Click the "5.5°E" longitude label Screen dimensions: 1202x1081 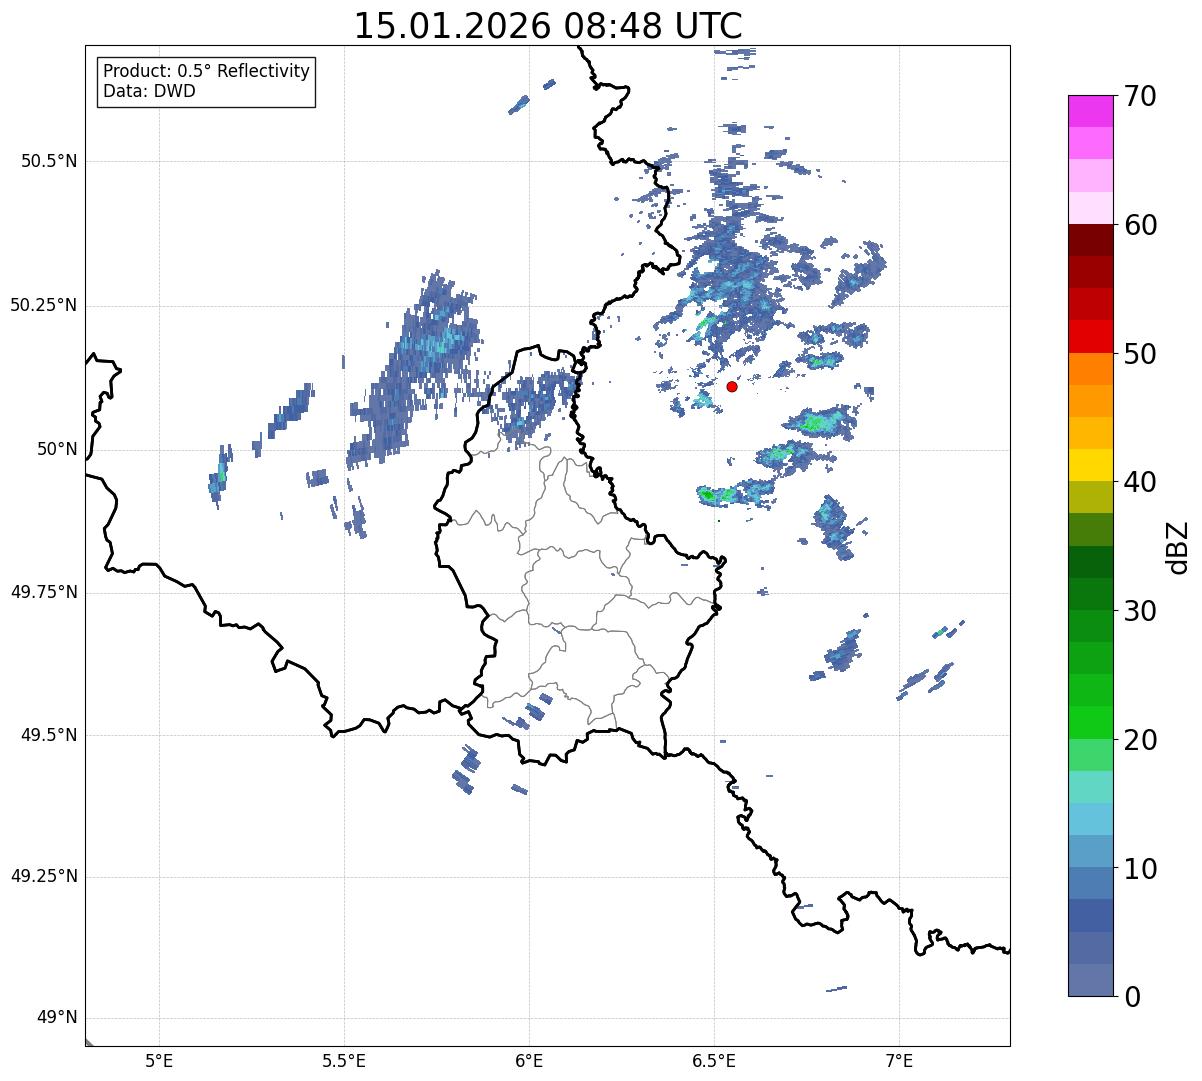pos(344,1060)
